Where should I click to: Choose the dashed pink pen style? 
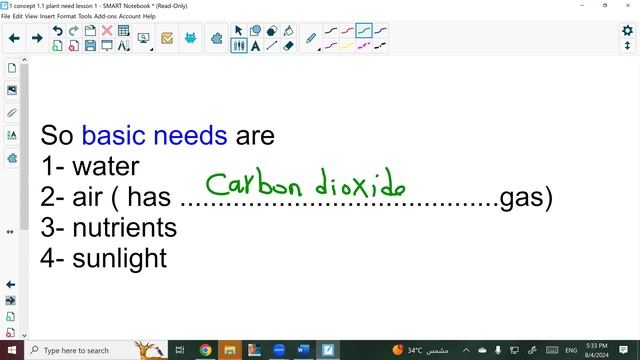(x=364, y=45)
